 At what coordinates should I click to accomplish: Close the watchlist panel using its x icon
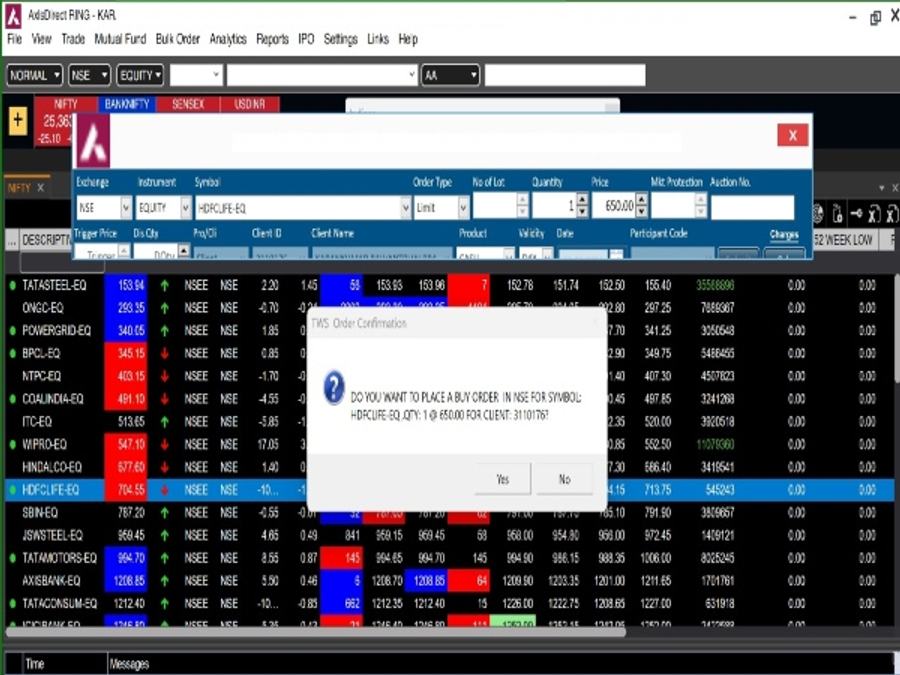(894, 188)
